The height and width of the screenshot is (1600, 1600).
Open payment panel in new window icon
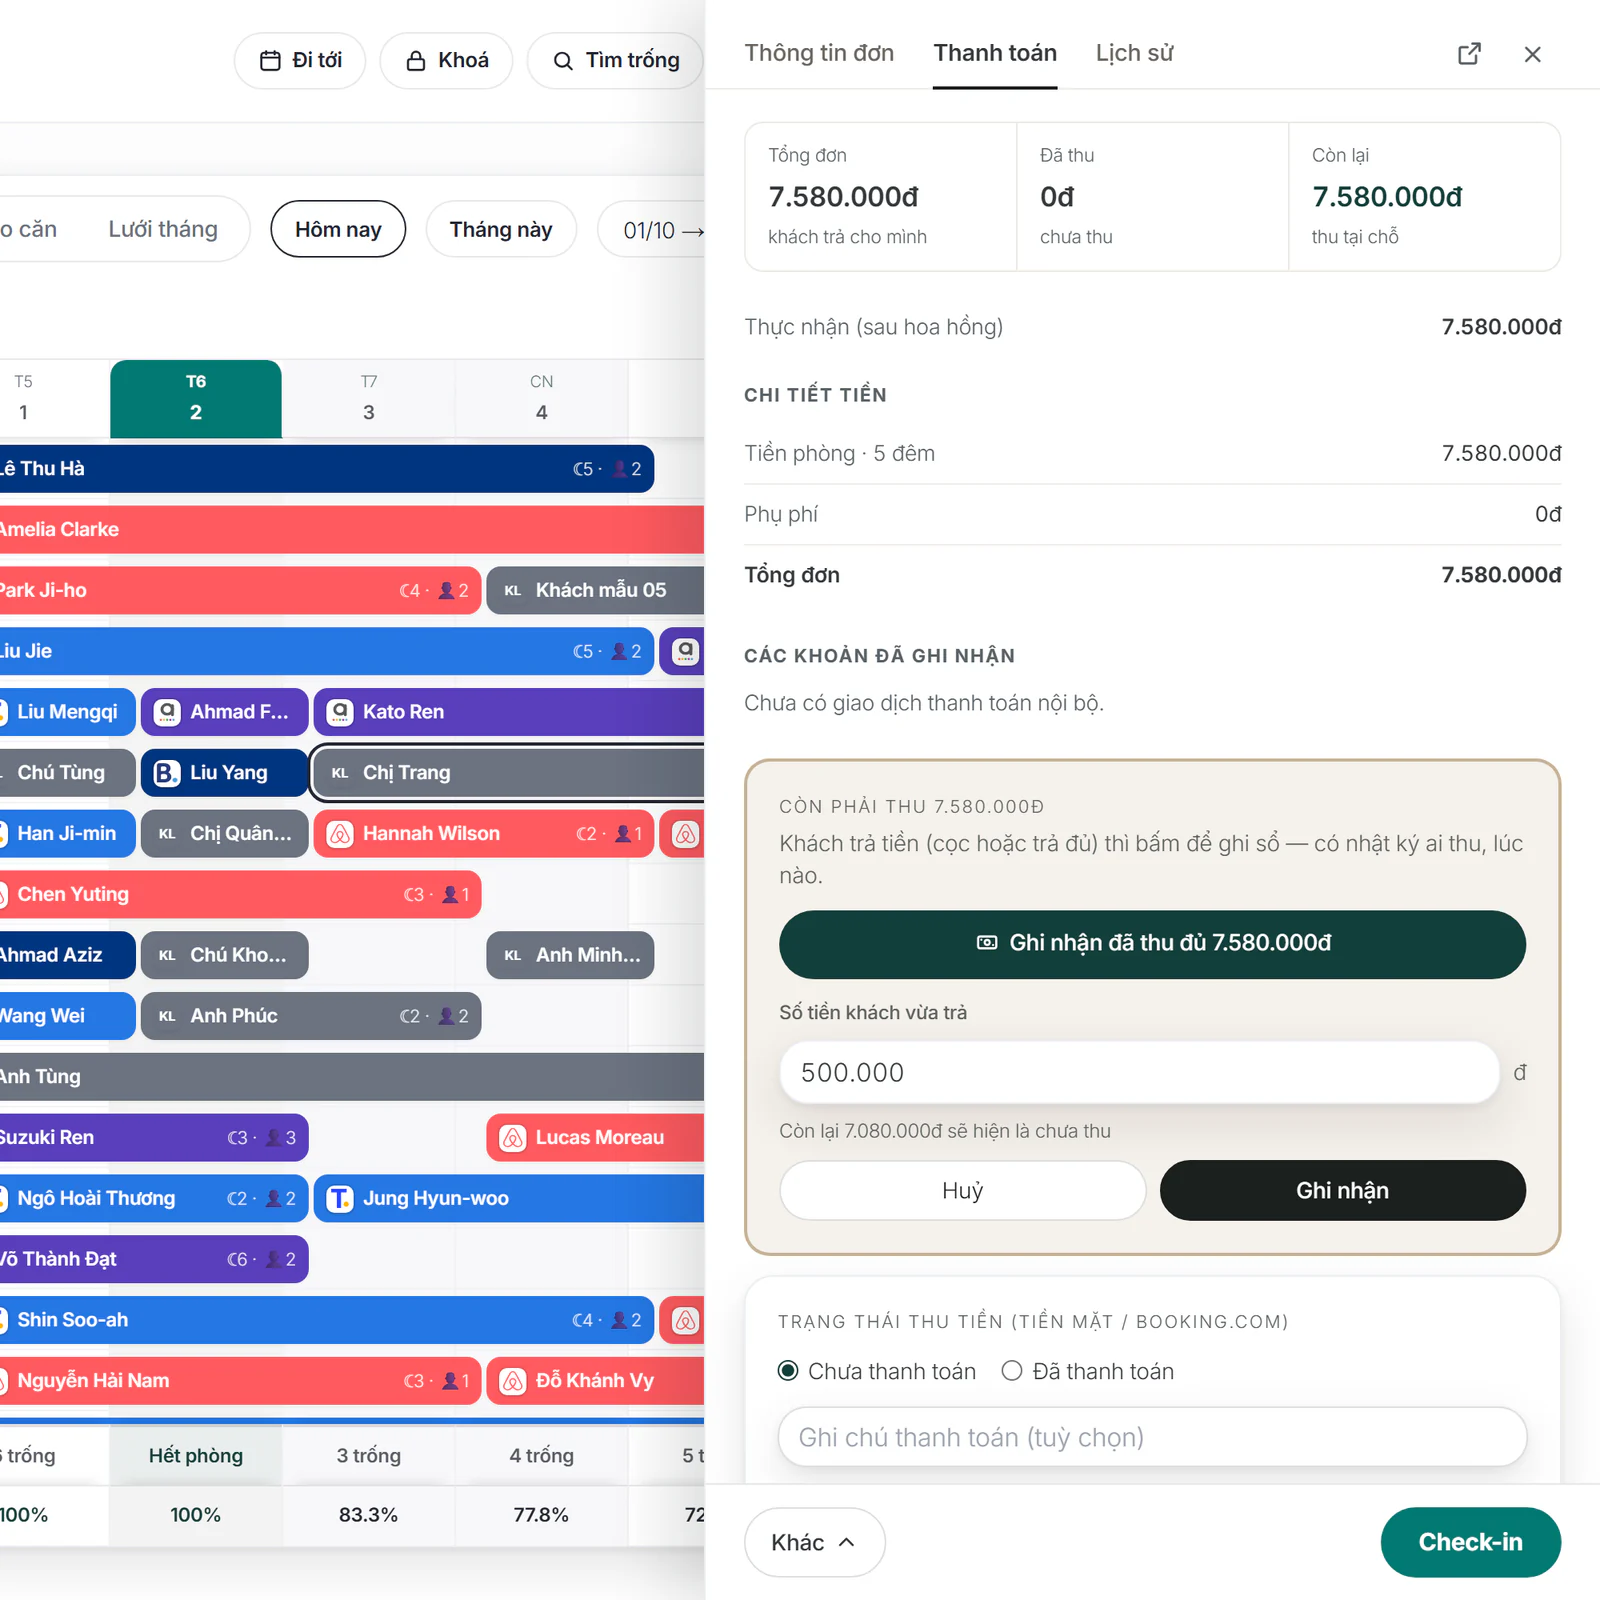[x=1469, y=54]
